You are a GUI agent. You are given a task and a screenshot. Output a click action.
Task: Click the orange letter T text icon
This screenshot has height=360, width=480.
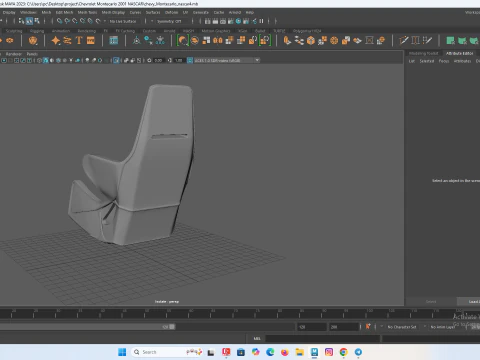(x=79, y=41)
